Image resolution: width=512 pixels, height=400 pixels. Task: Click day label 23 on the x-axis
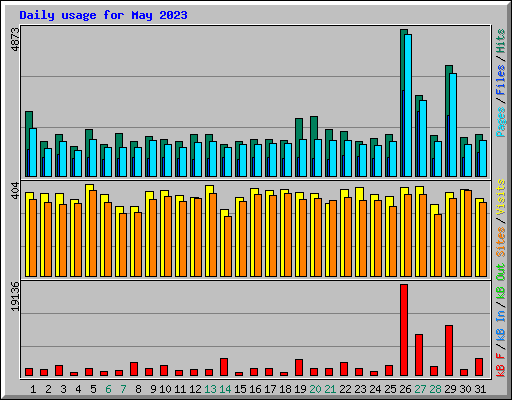[360, 389]
